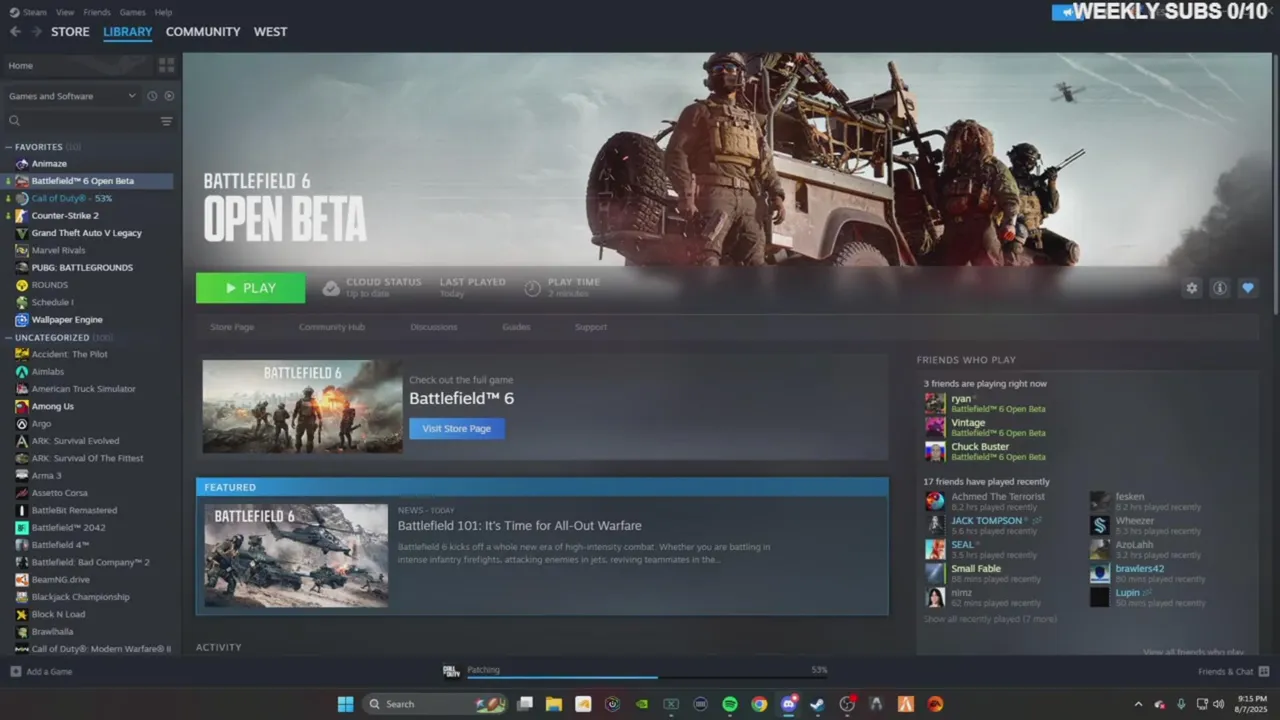Open the Support link
The width and height of the screenshot is (1280, 720).
pos(591,327)
